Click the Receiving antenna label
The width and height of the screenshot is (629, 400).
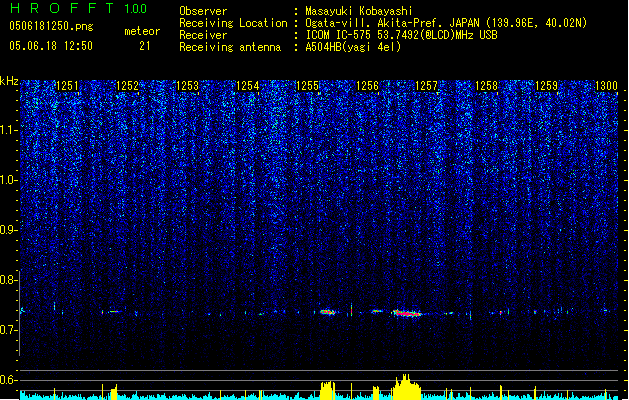(230, 47)
